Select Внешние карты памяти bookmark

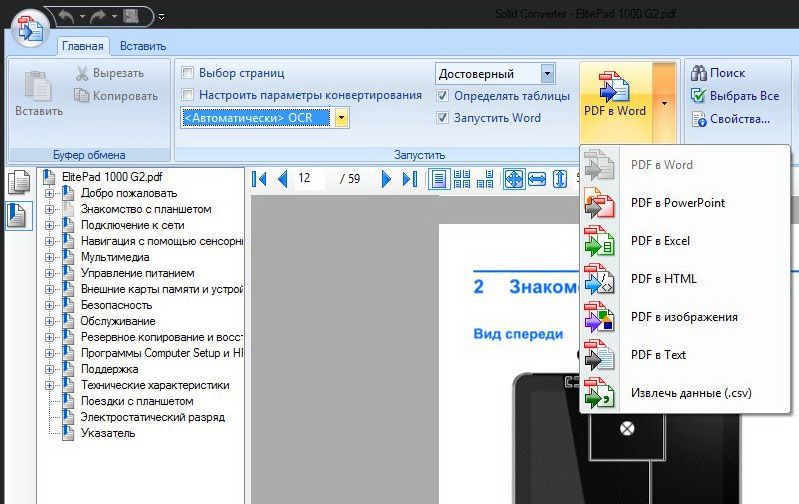point(162,289)
